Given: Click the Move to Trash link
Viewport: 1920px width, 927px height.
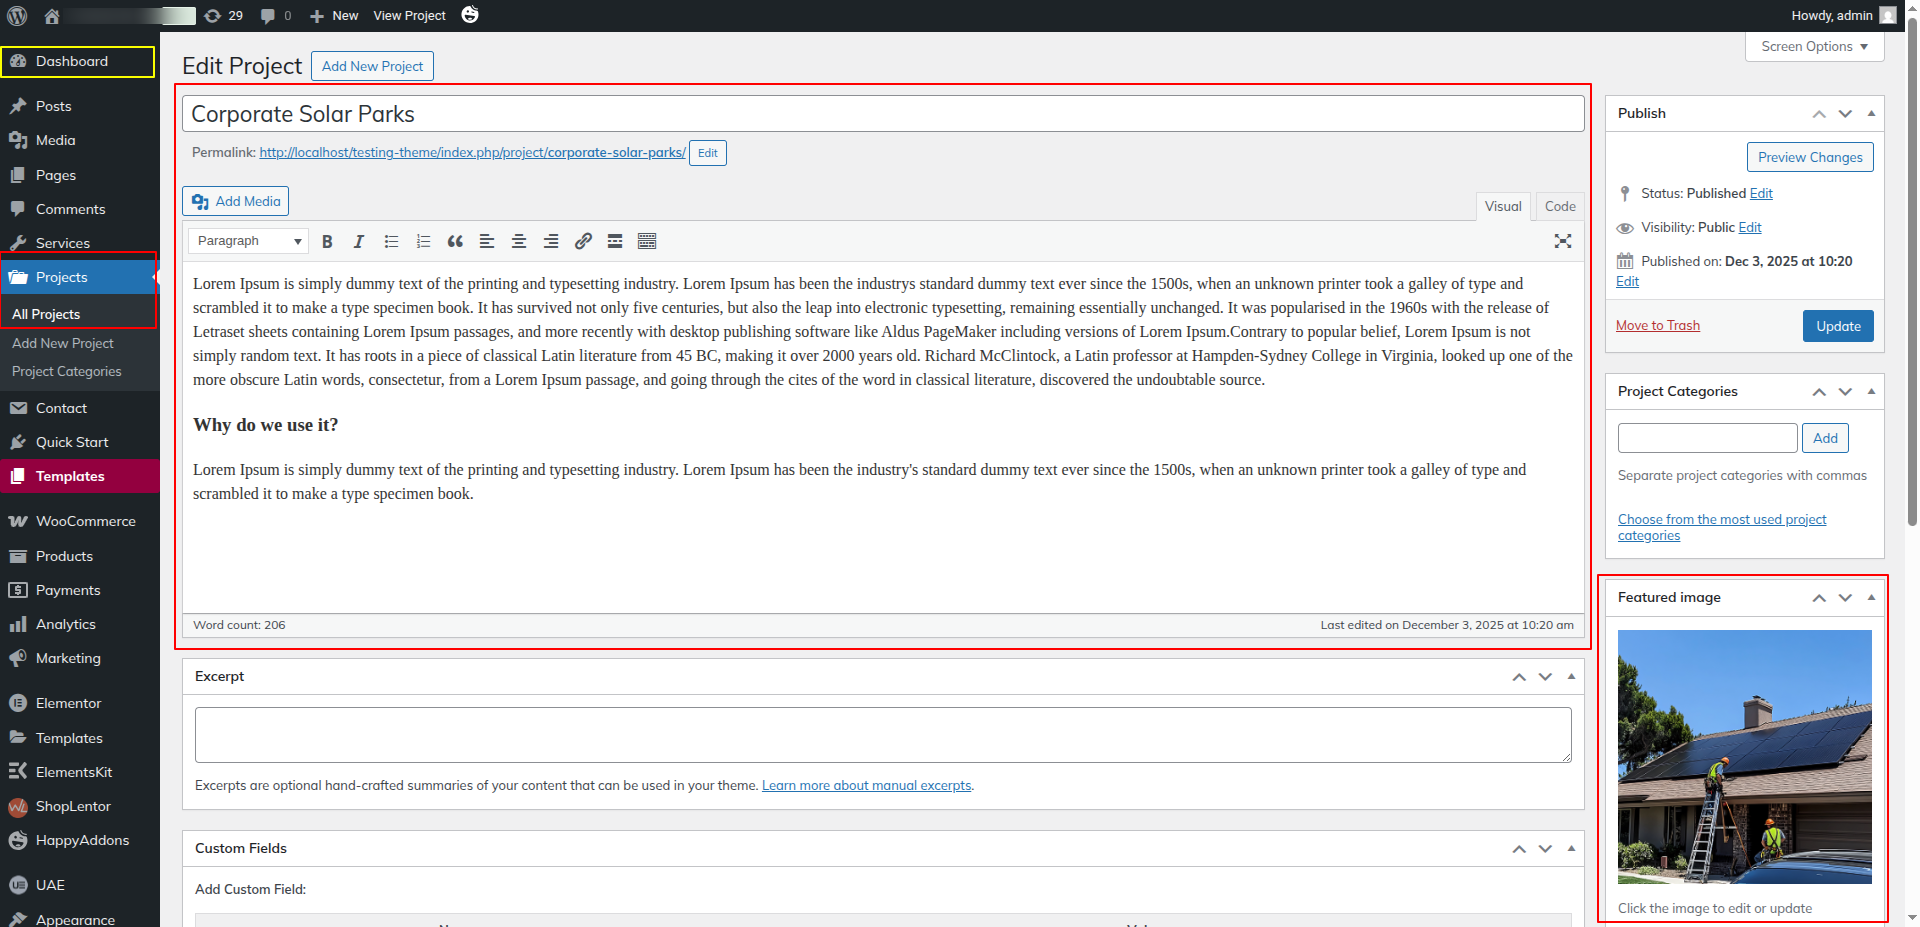Looking at the screenshot, I should point(1657,325).
